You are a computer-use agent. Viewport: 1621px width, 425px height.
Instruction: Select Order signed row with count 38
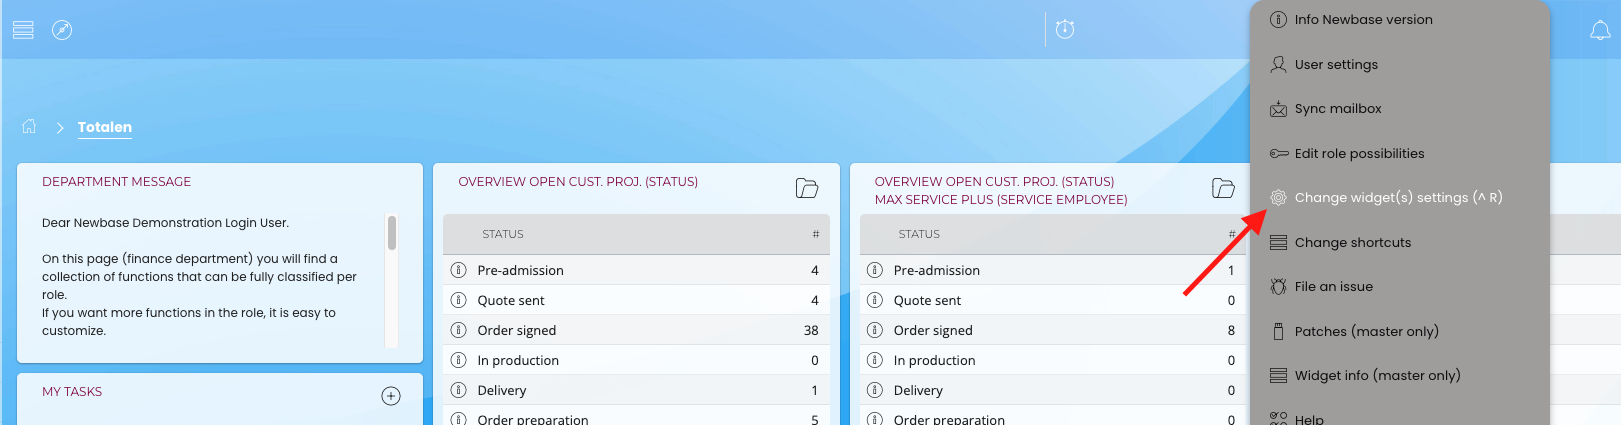pyautogui.click(x=636, y=330)
